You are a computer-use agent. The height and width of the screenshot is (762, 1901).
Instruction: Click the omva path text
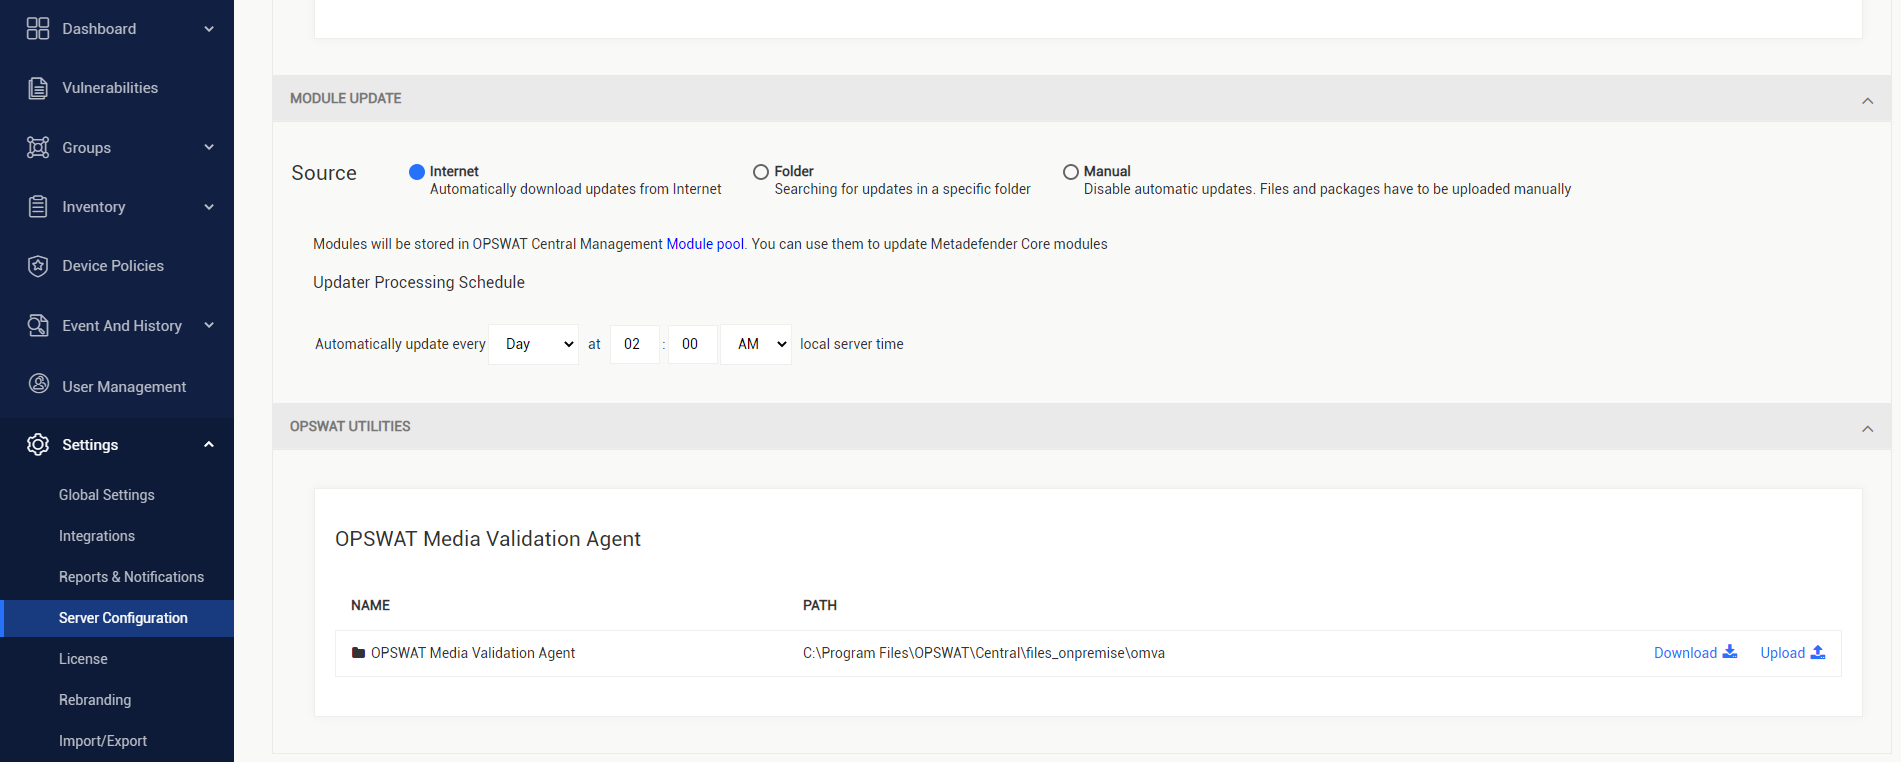click(x=984, y=653)
